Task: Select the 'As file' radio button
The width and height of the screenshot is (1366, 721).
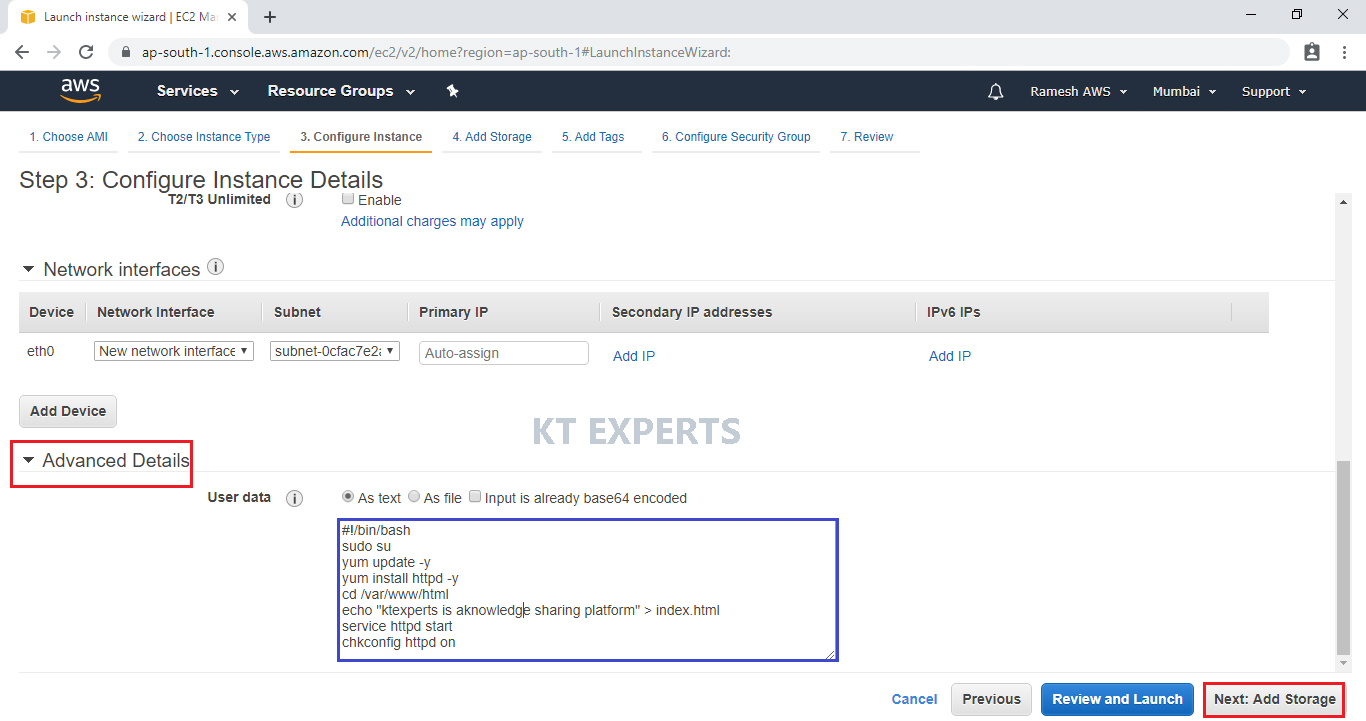Action: point(414,497)
